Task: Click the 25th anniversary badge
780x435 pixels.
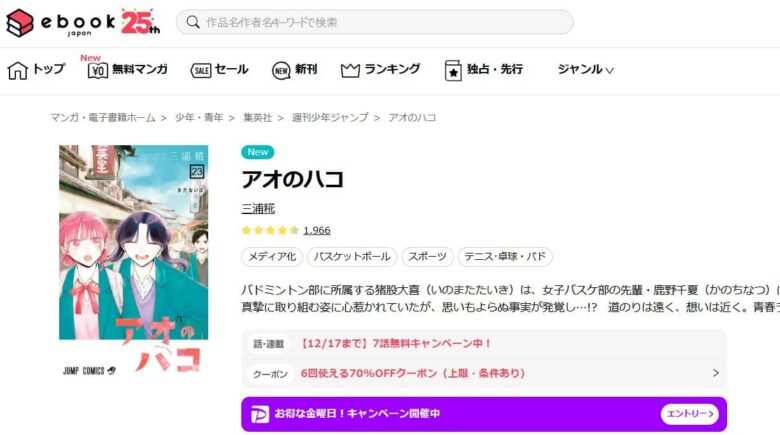Action: tap(140, 22)
